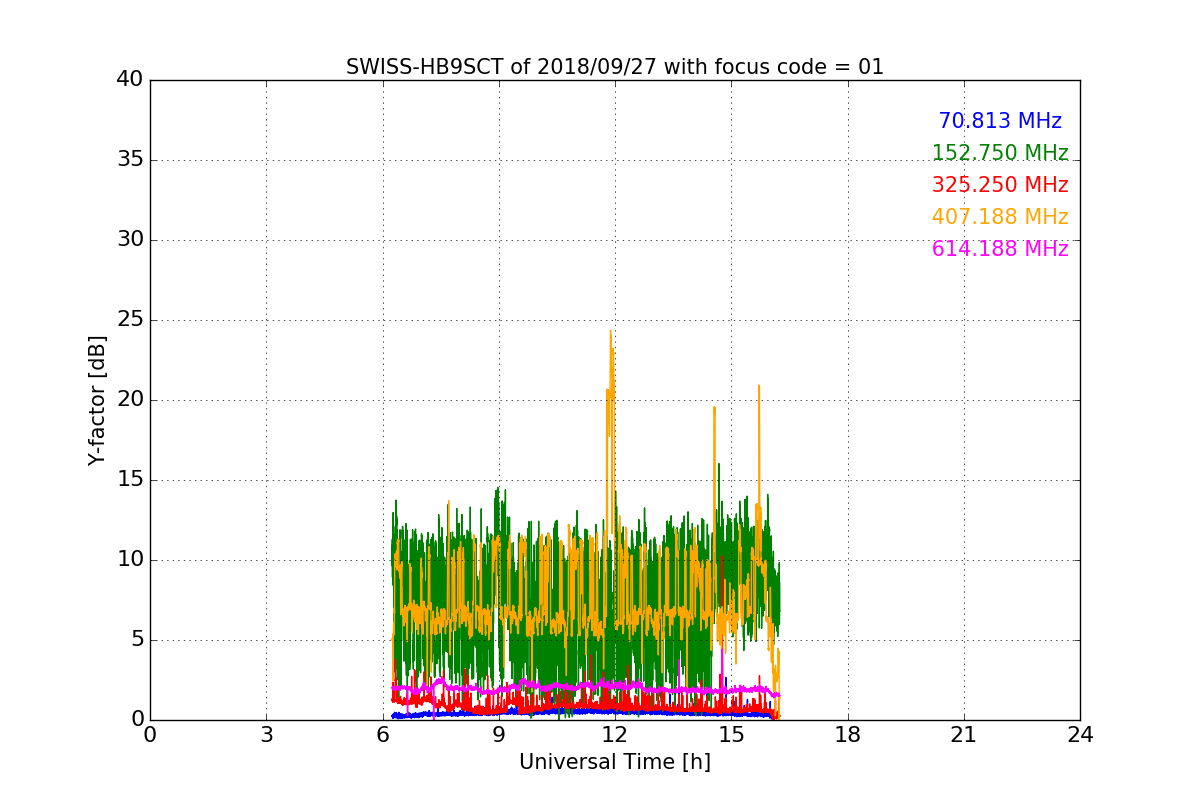This screenshot has width=1200, height=800.
Task: Click the y-axis tick label 35
Action: point(129,160)
